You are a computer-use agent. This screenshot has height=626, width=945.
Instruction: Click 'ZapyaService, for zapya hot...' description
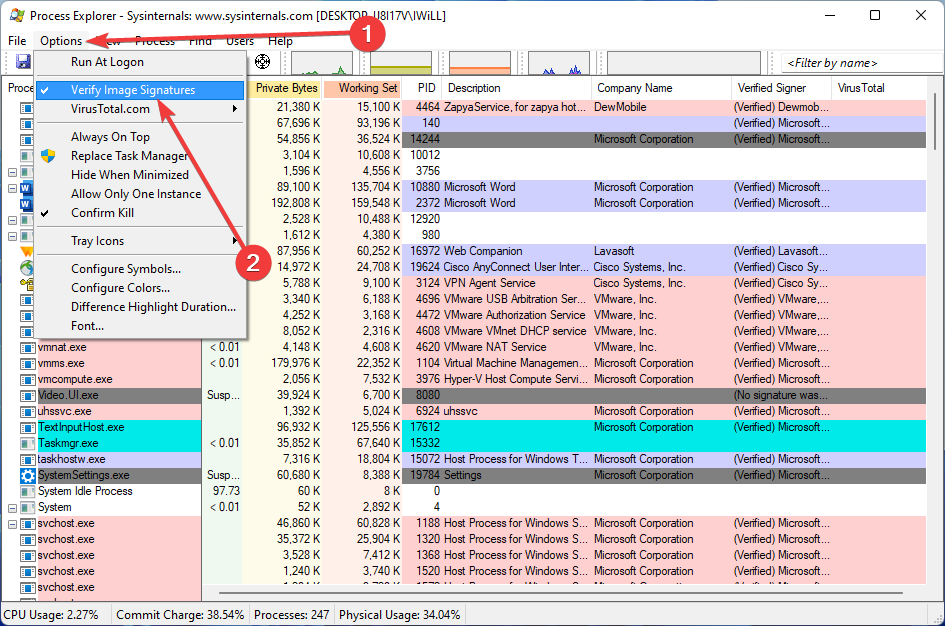point(515,107)
